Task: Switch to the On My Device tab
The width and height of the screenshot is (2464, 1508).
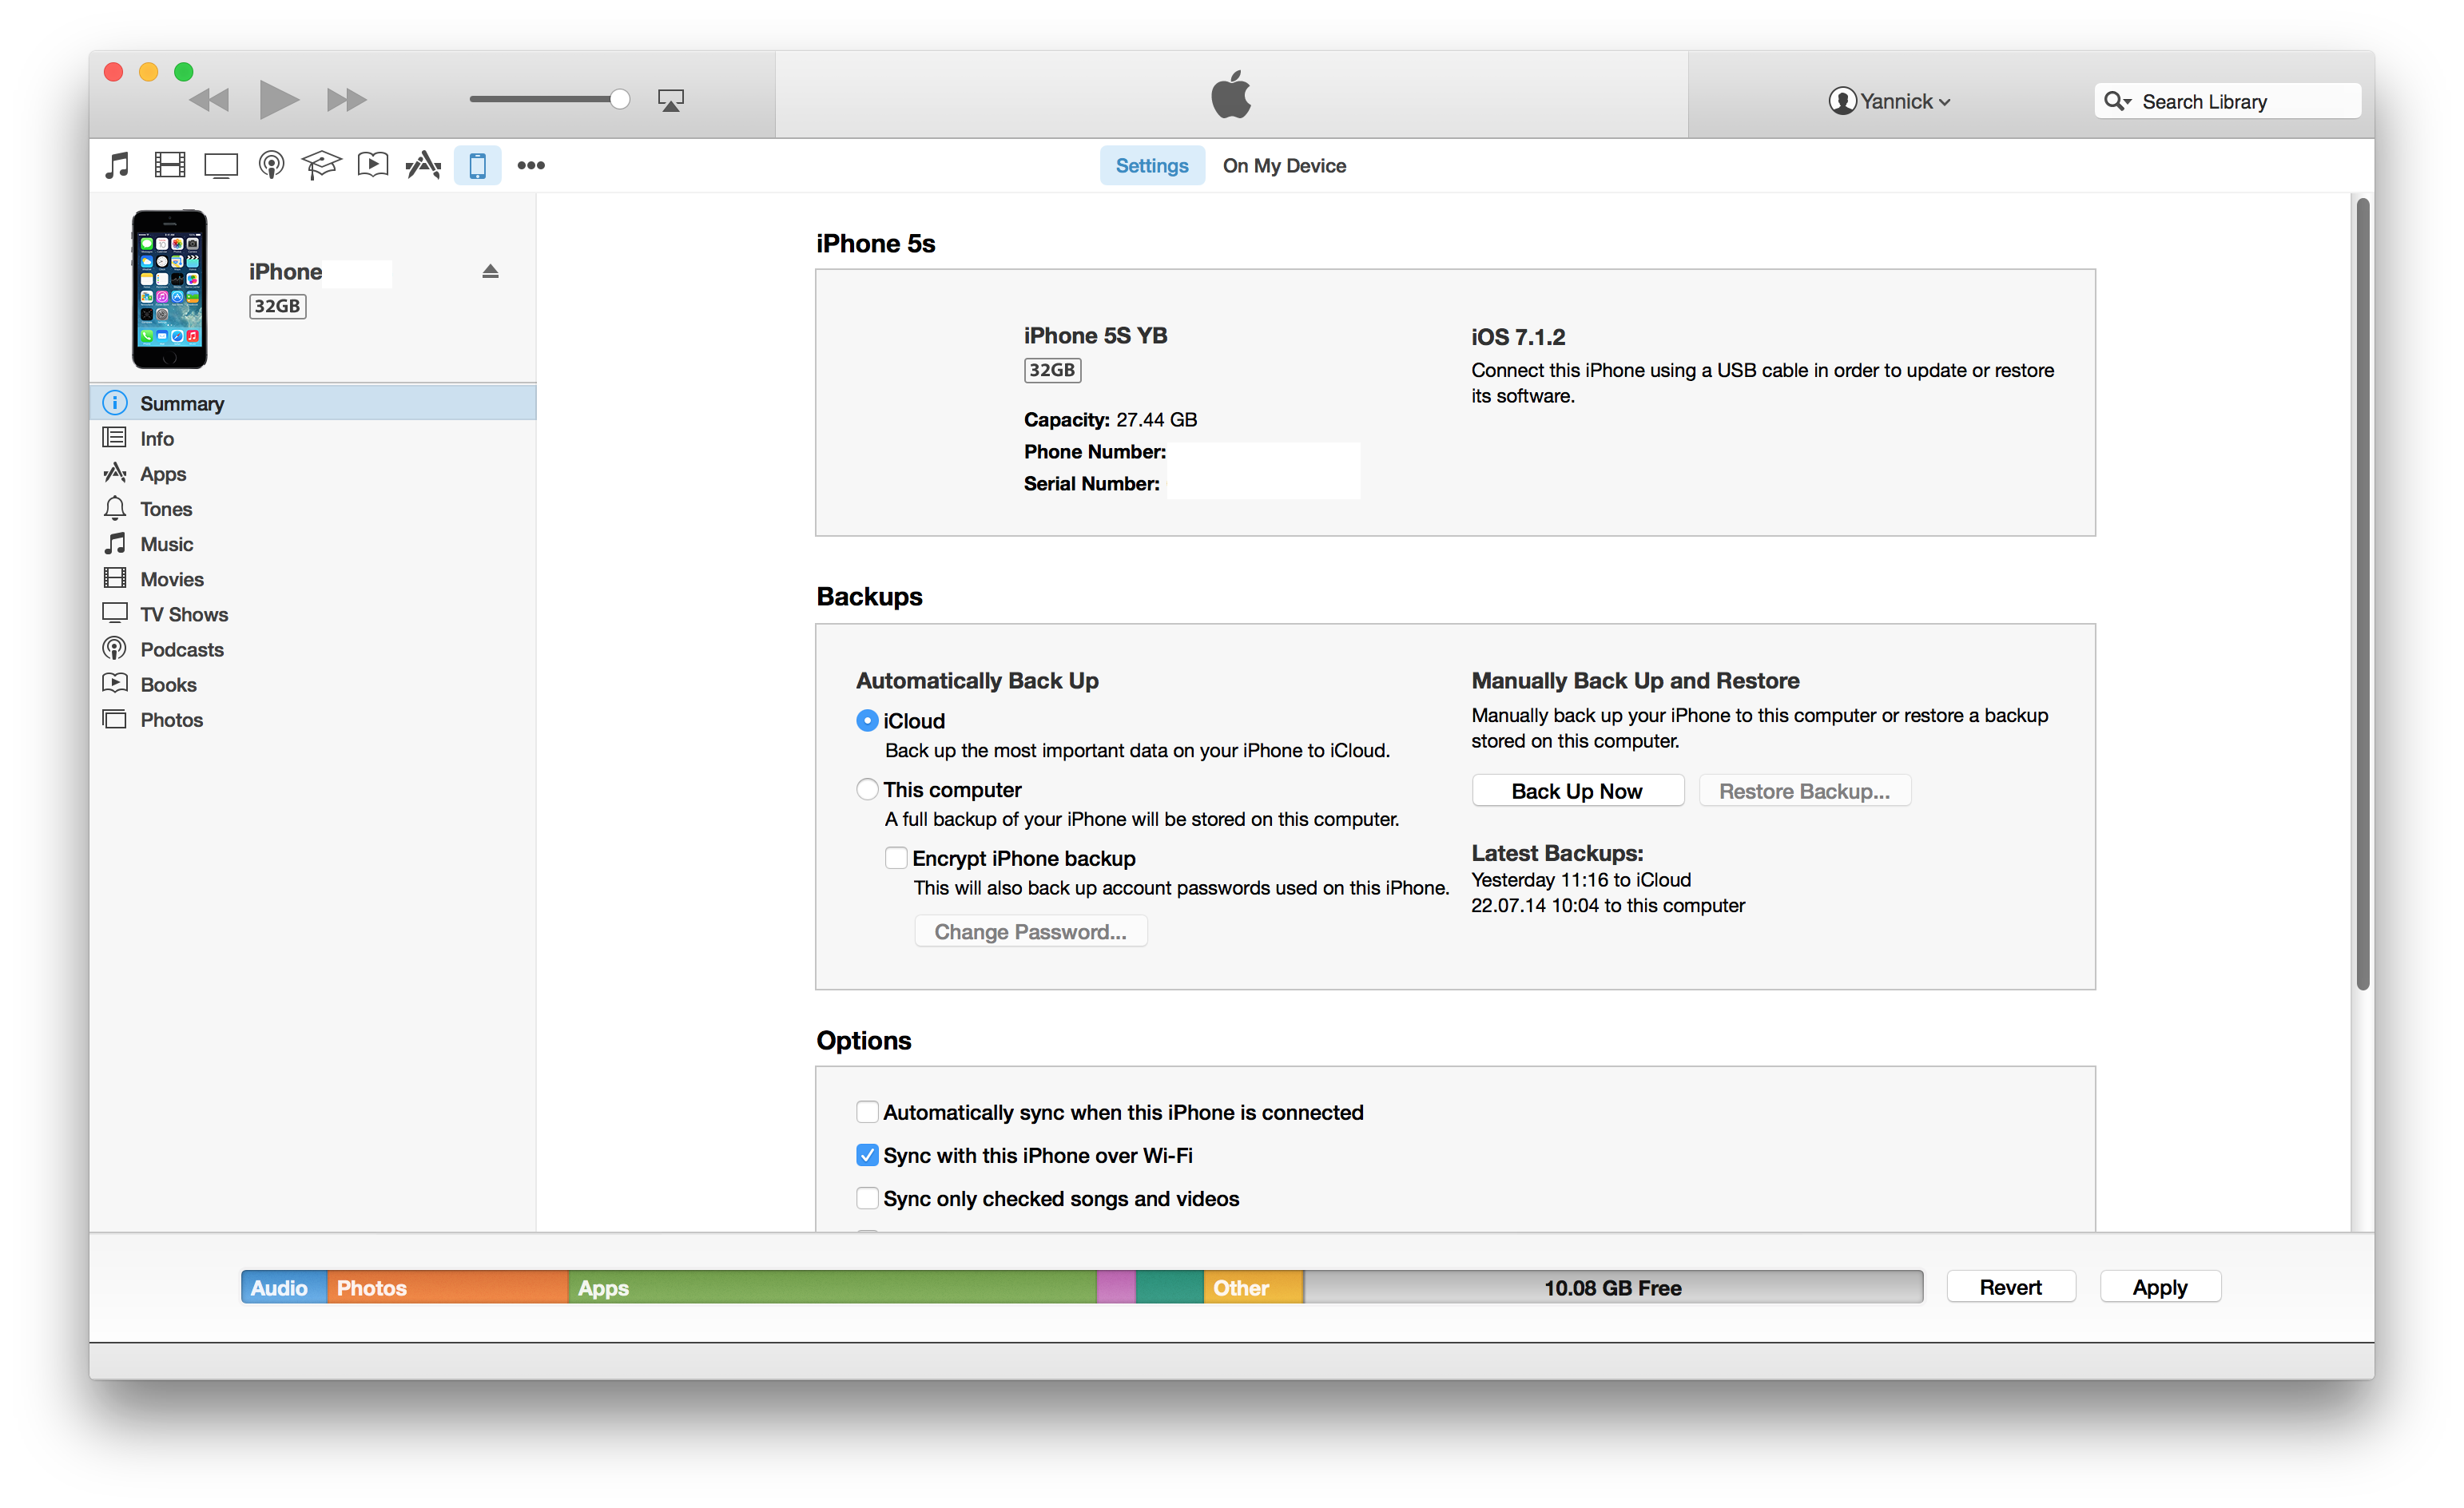Action: pyautogui.click(x=1284, y=165)
